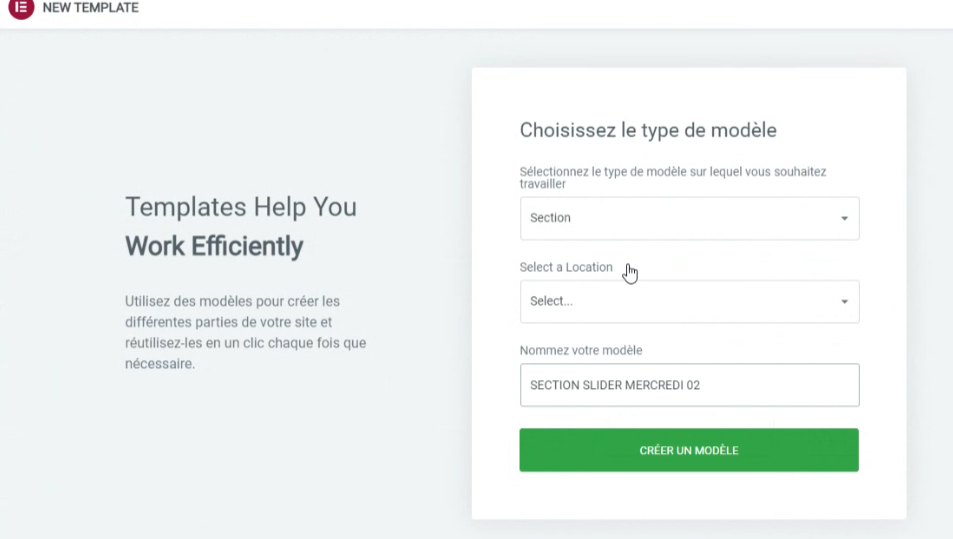Click empty space in the white form card
The width and height of the screenshot is (953, 539).
pyautogui.click(x=690, y=495)
